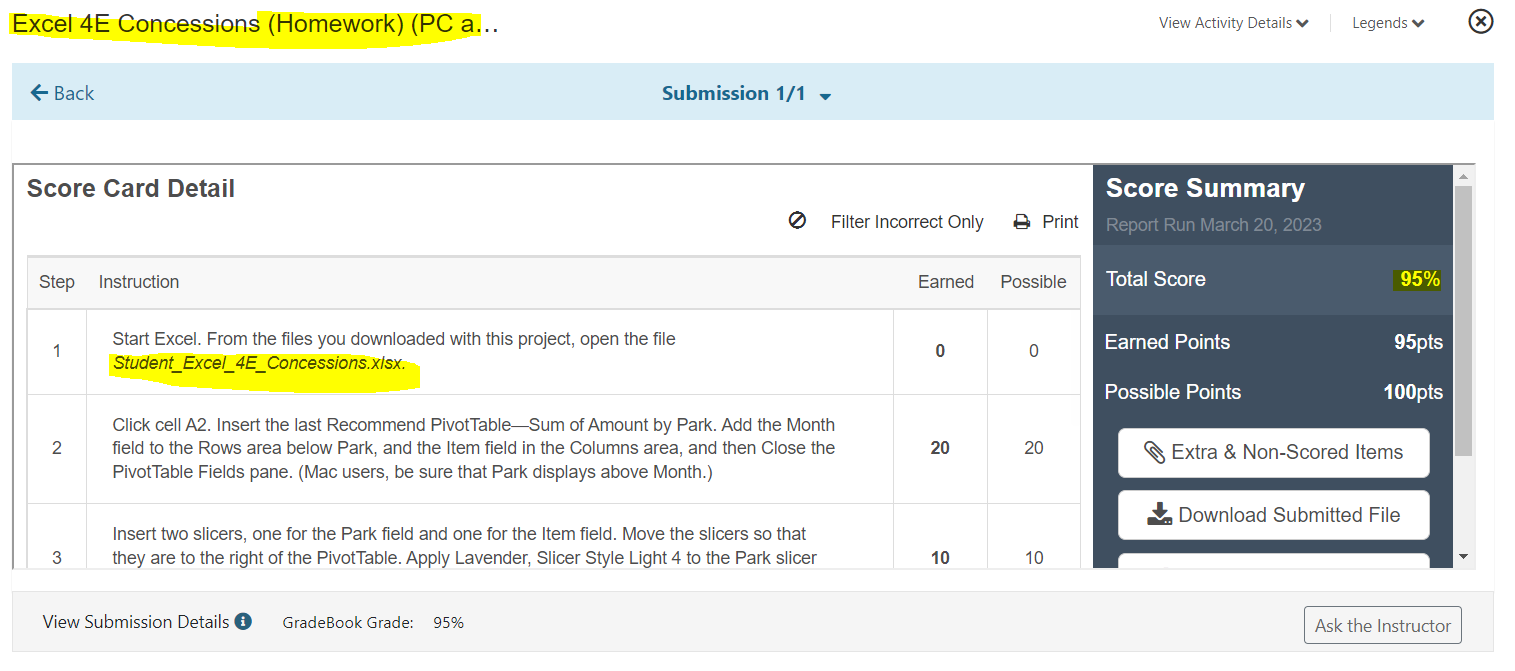Select the Student_Excel_4E_Concessions.xlsx file name

(x=260, y=363)
